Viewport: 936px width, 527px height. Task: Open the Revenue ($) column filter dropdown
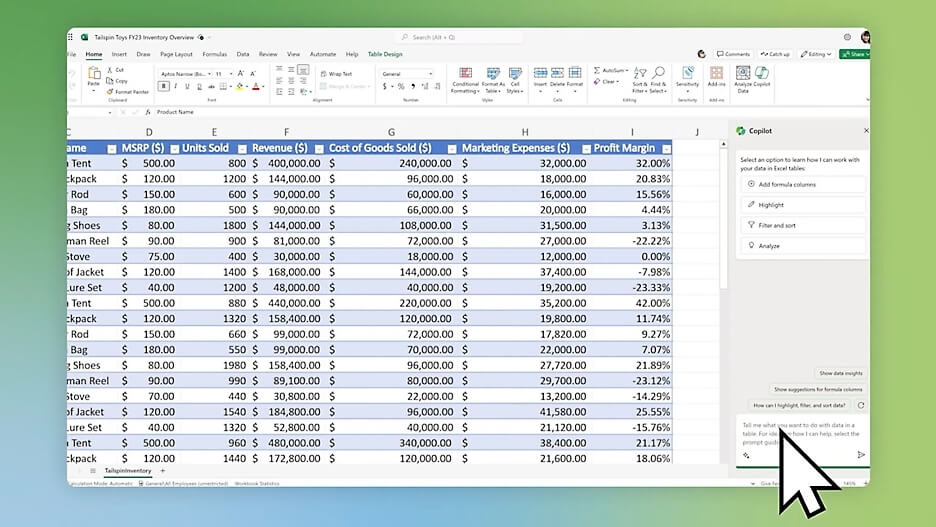point(319,149)
